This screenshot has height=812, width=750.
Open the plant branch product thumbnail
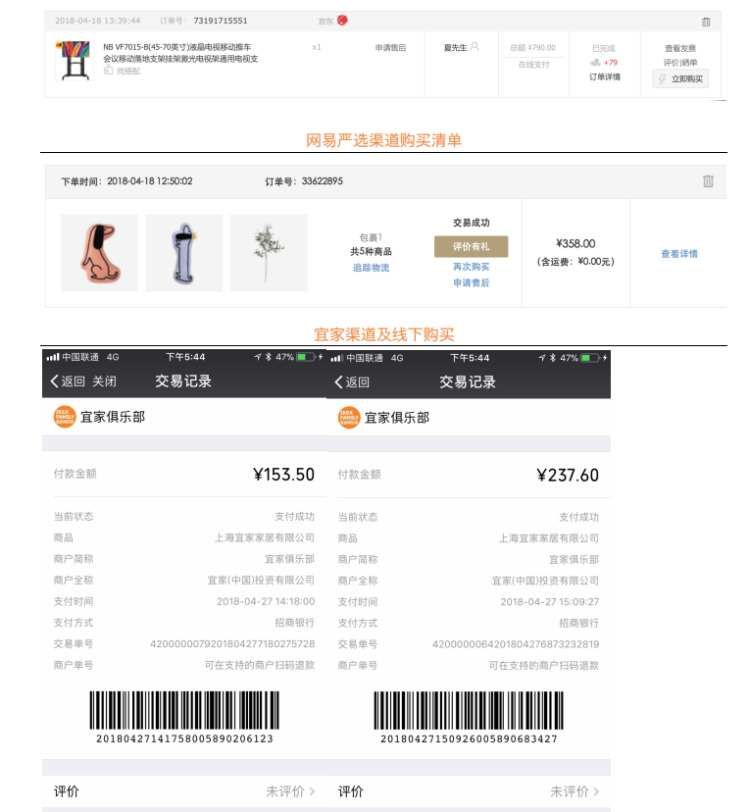(x=269, y=253)
